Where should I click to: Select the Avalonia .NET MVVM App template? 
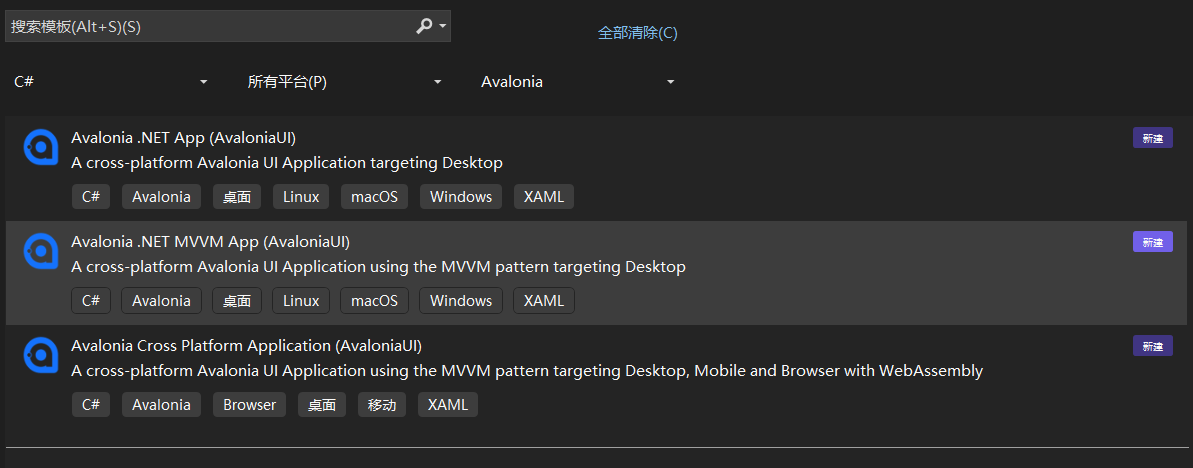coord(500,255)
